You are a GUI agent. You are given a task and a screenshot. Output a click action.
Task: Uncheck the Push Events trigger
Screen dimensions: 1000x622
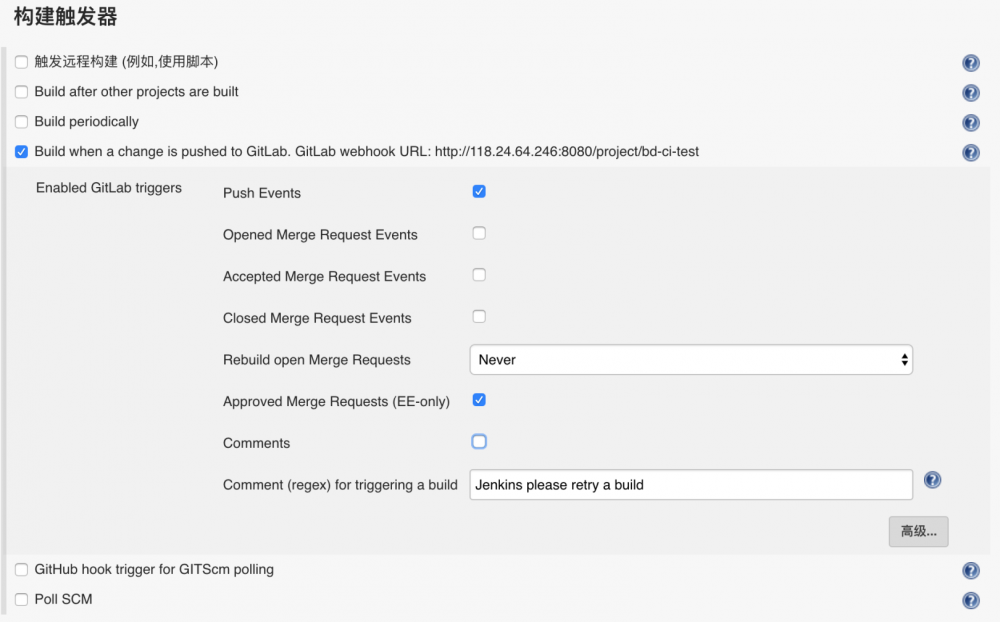pos(479,191)
